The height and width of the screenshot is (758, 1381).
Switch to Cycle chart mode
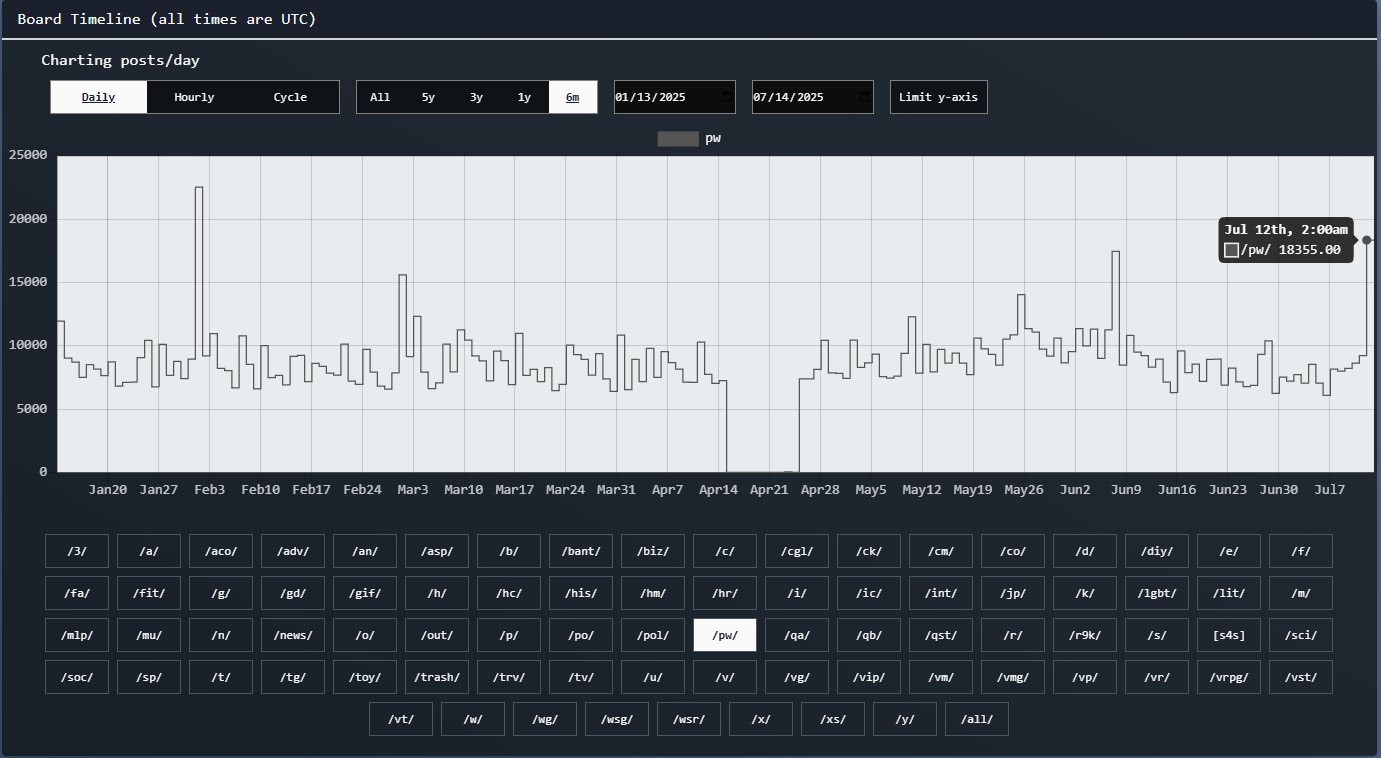tap(290, 97)
